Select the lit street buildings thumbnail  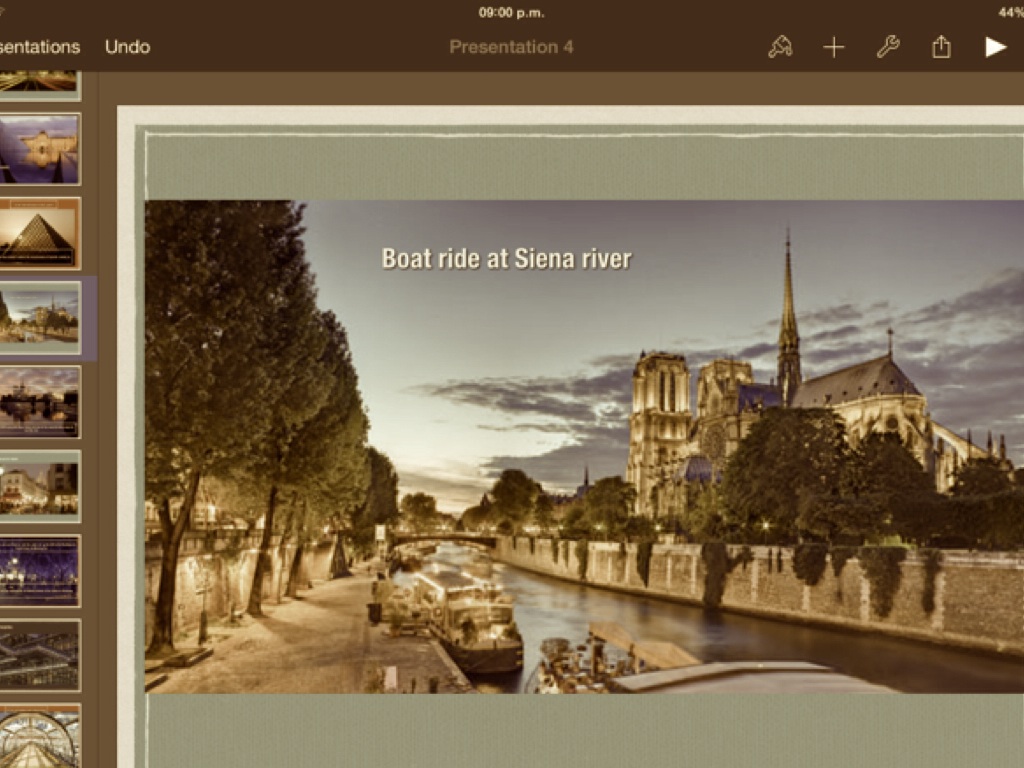(39, 486)
